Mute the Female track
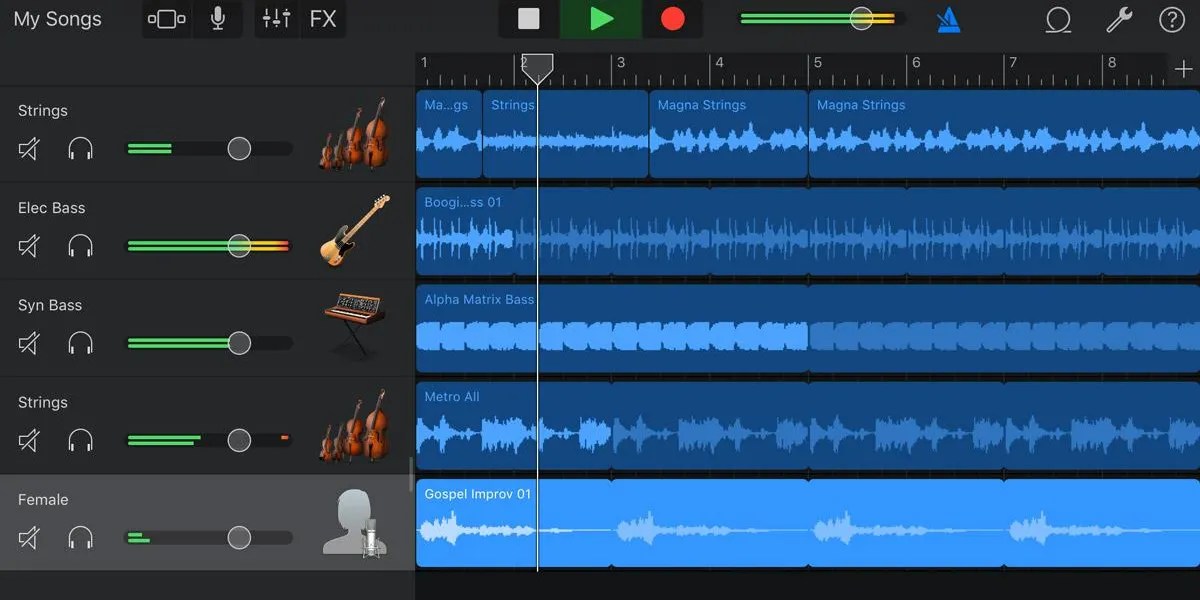This screenshot has width=1200, height=600. point(29,538)
